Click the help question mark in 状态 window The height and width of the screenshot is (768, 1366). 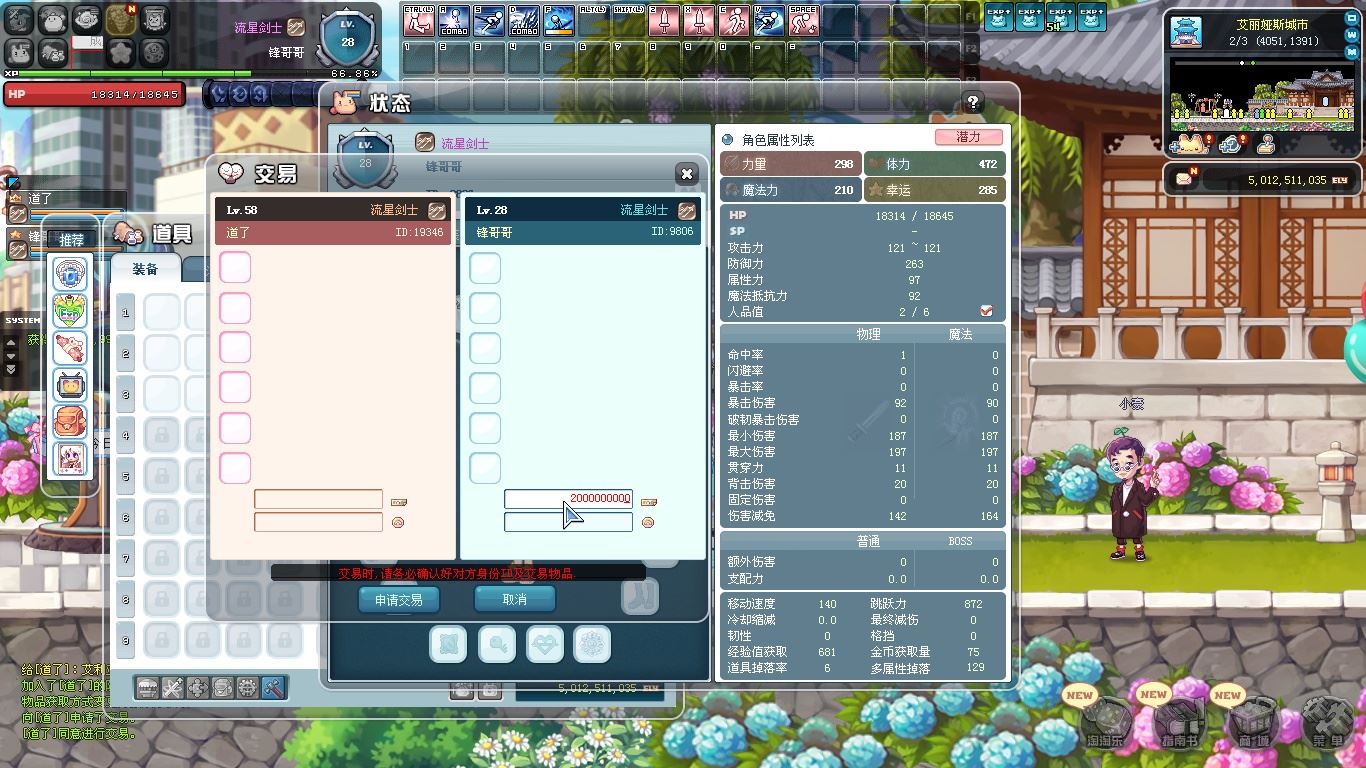coord(972,102)
